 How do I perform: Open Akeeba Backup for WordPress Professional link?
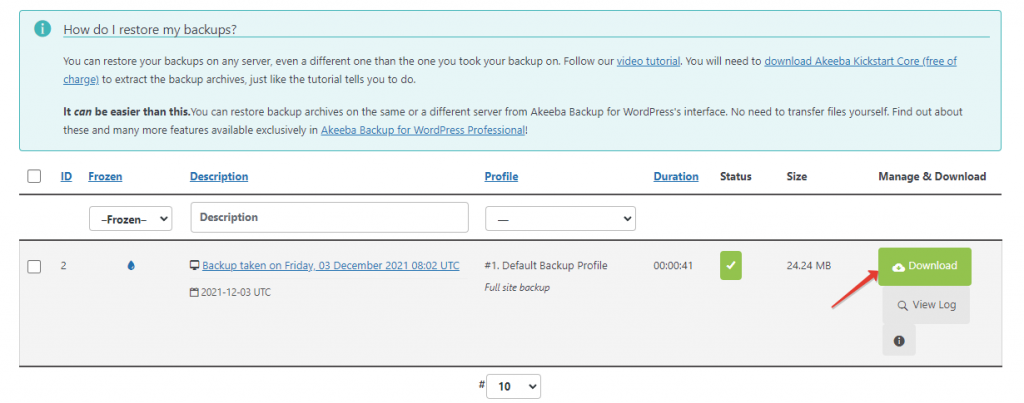point(423,130)
